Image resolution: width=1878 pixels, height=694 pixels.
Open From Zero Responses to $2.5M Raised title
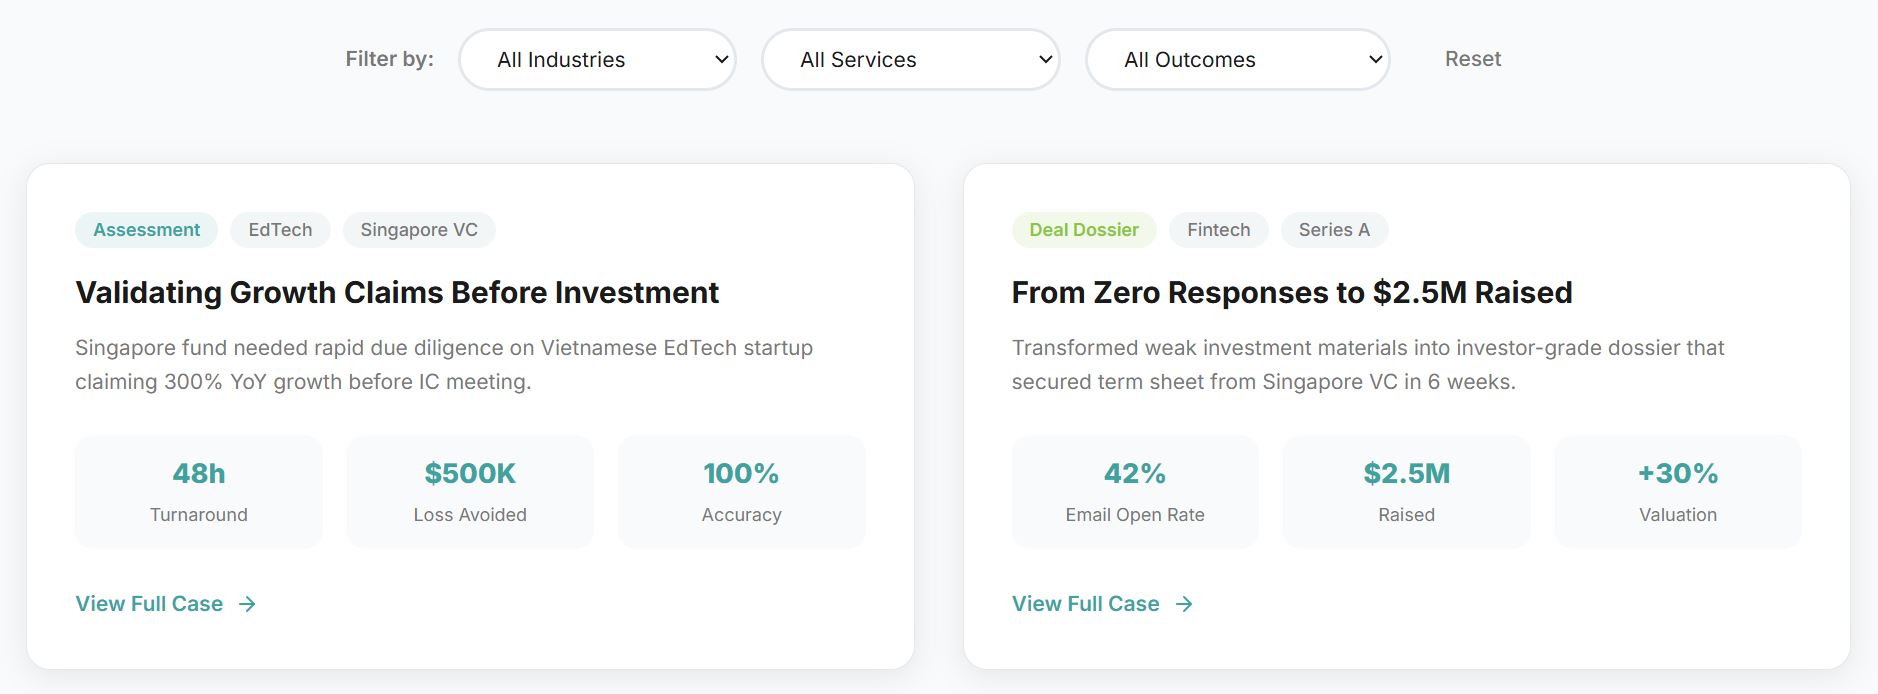point(1291,292)
